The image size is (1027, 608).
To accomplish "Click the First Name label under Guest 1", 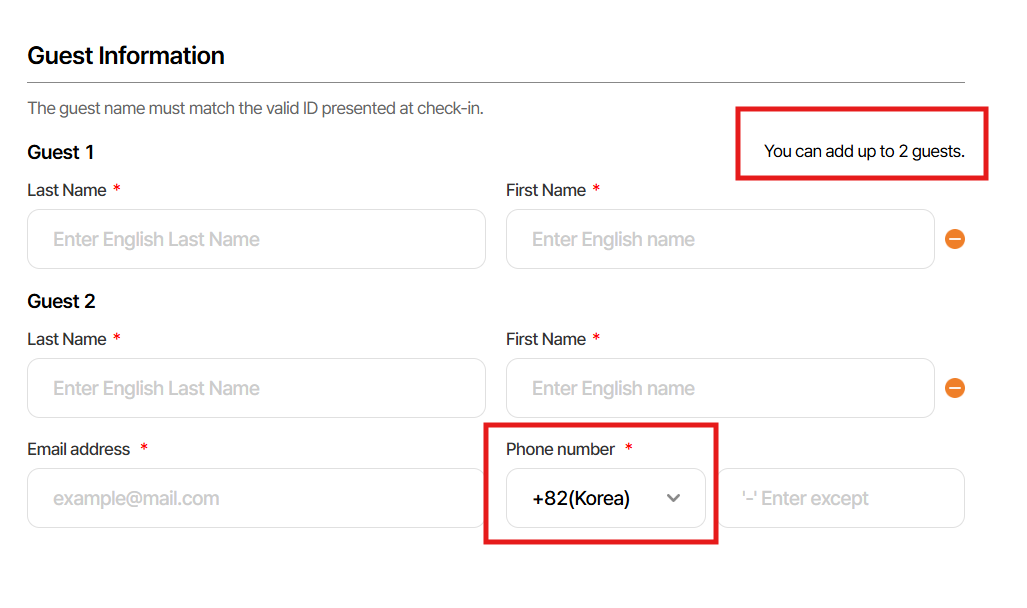I will point(546,190).
